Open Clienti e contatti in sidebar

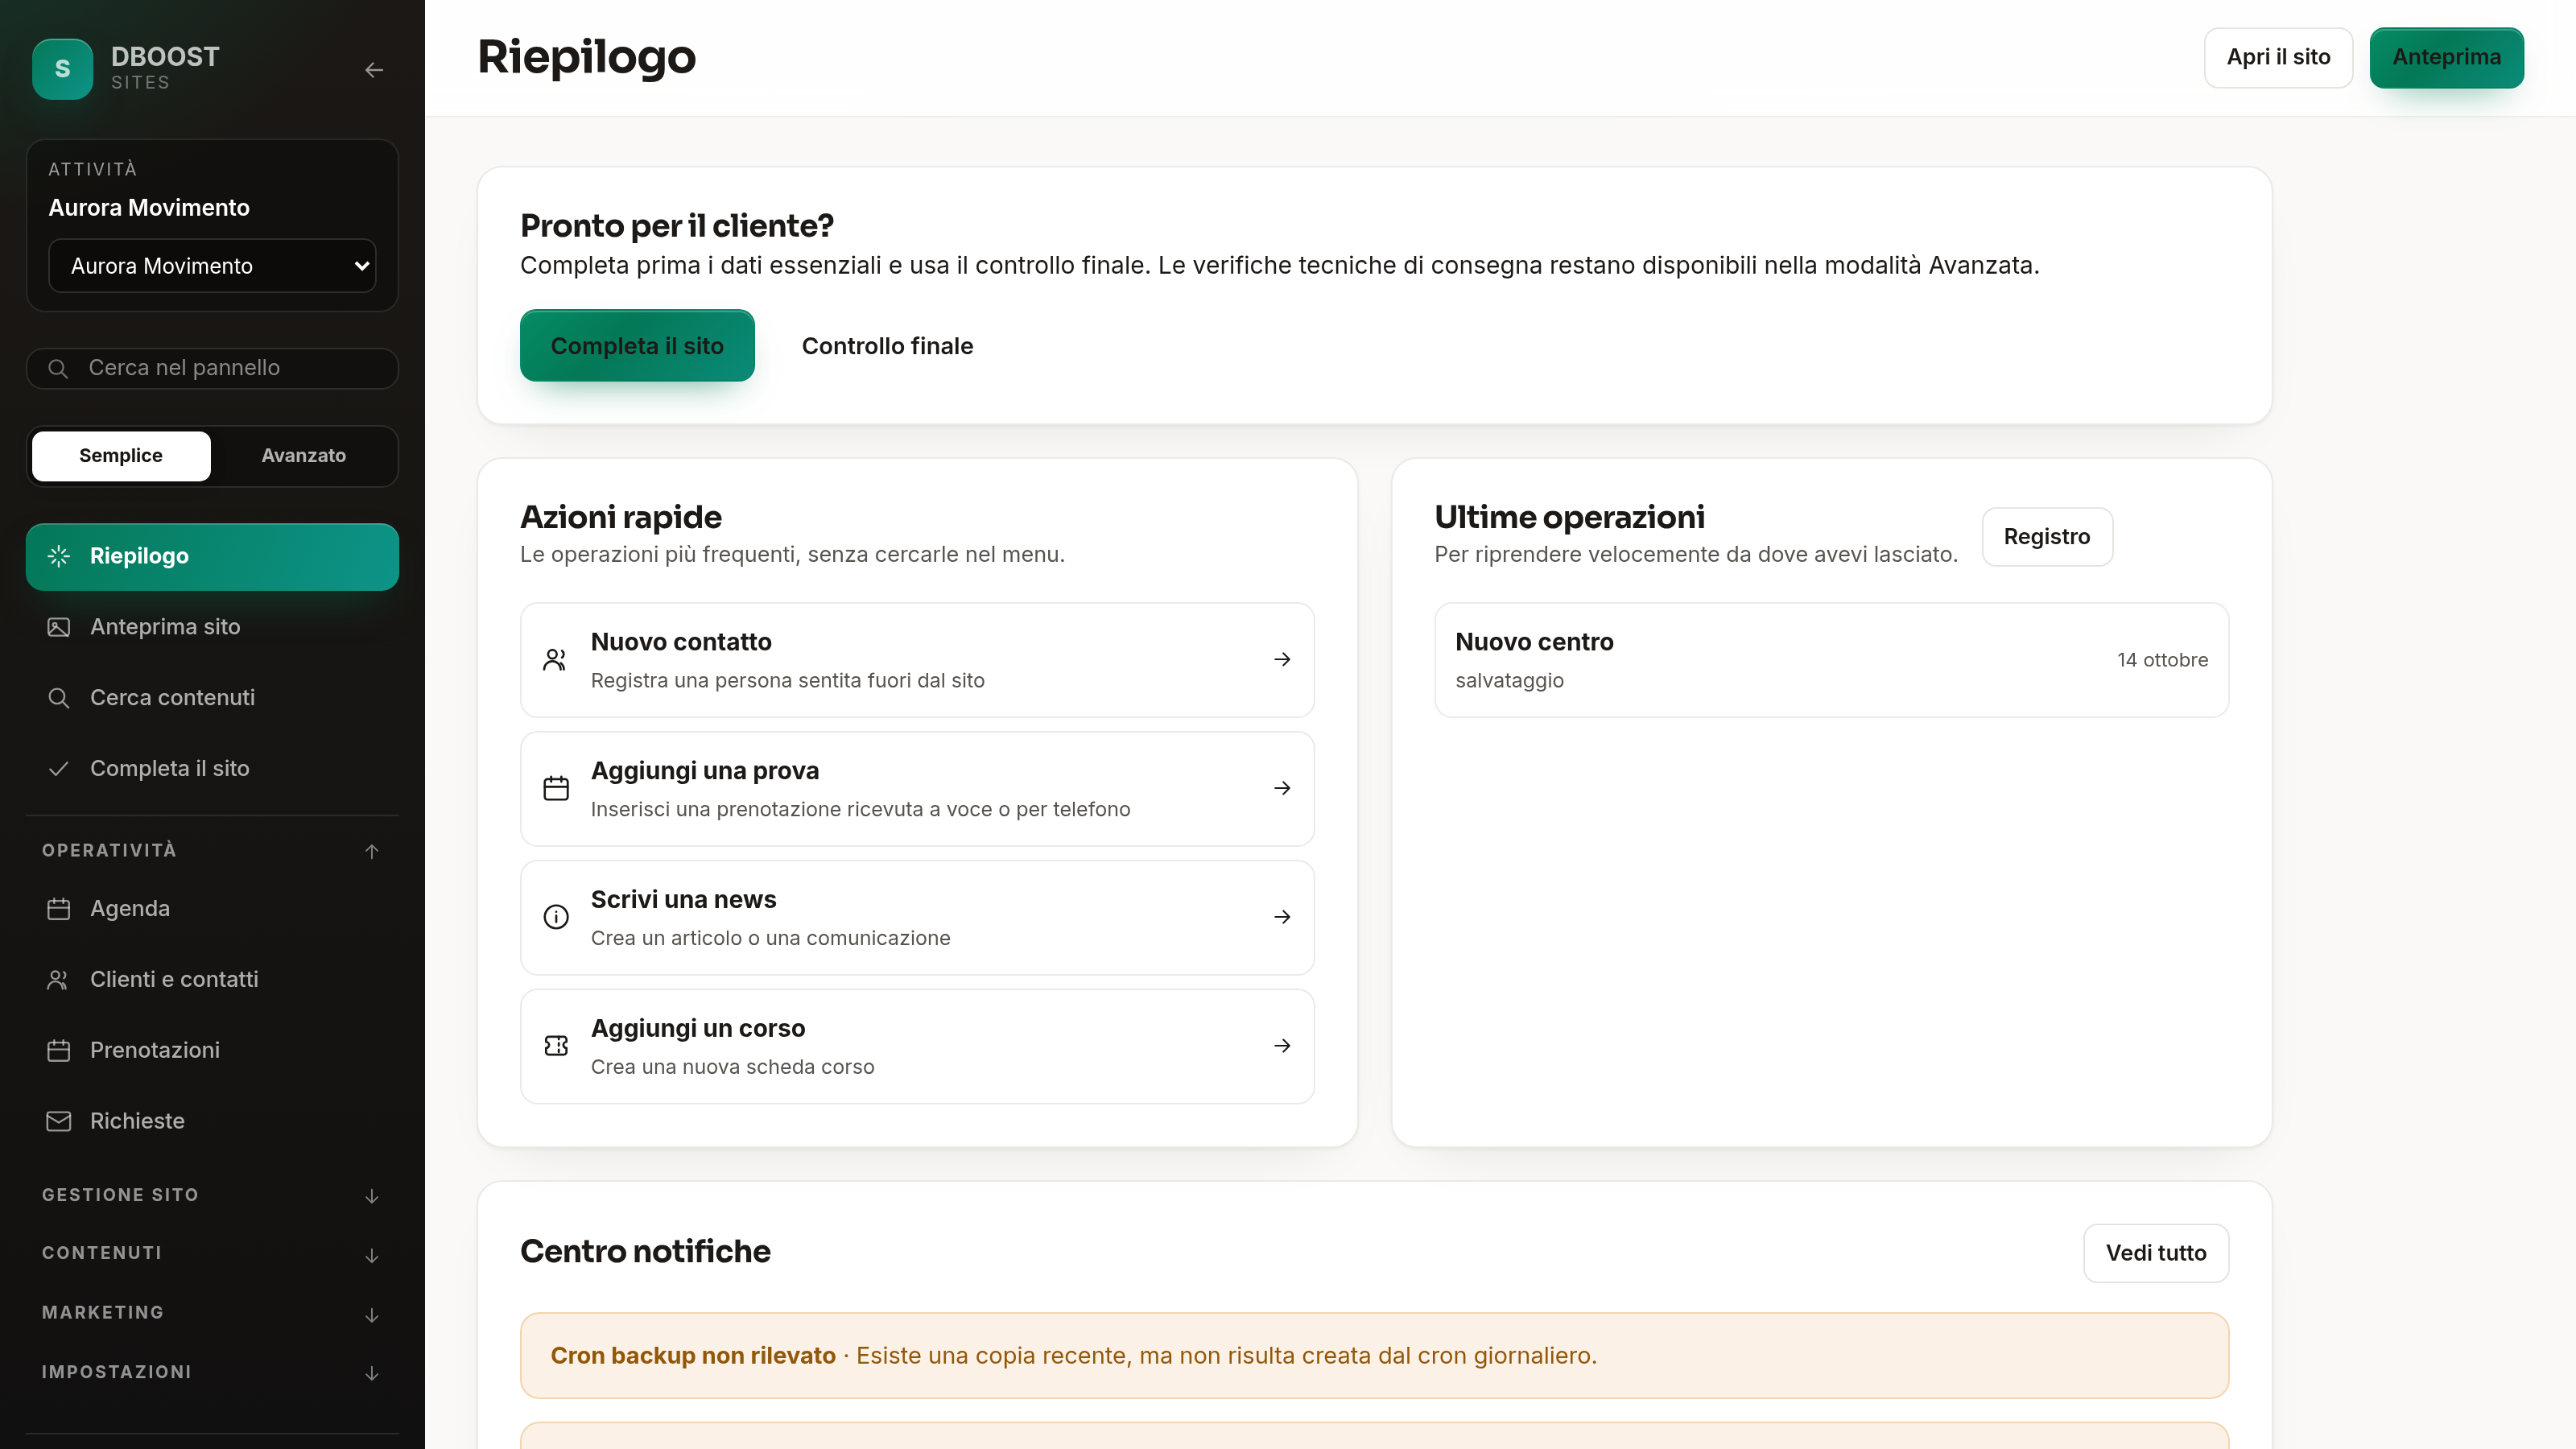(x=212, y=980)
